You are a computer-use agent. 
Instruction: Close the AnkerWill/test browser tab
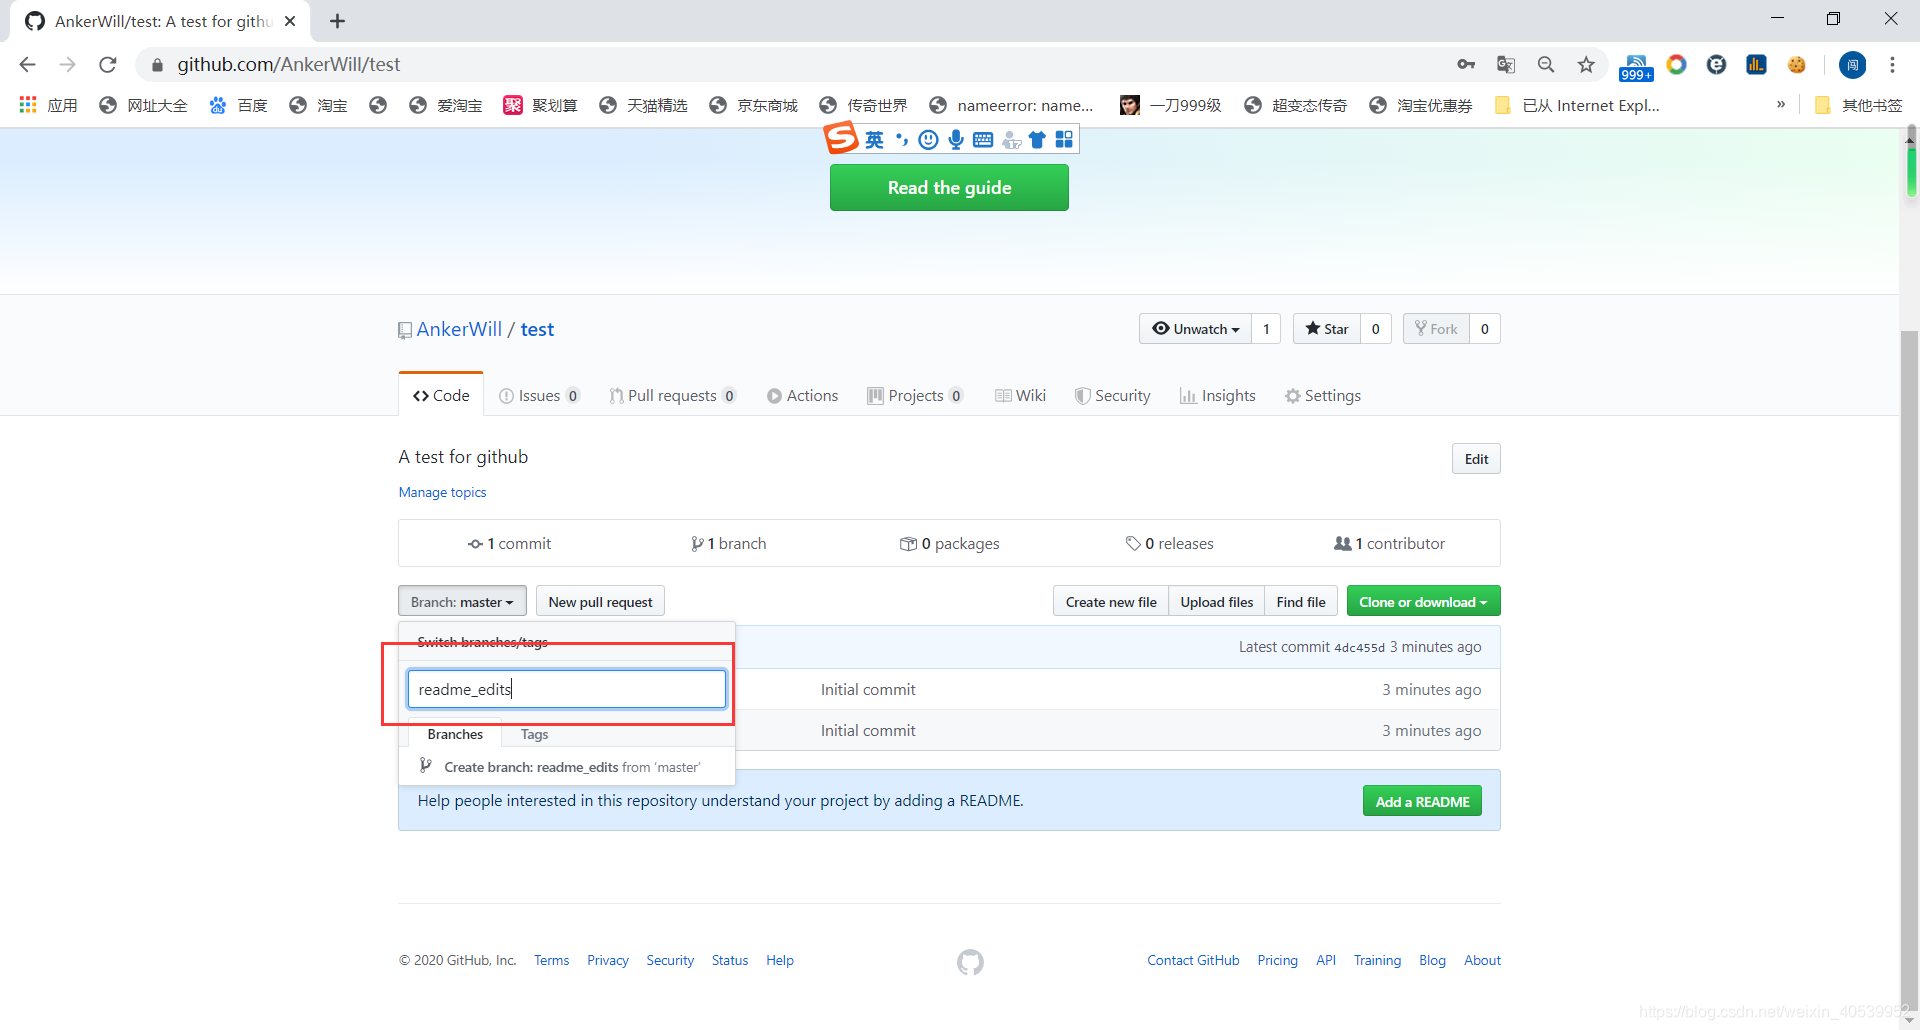(x=290, y=21)
